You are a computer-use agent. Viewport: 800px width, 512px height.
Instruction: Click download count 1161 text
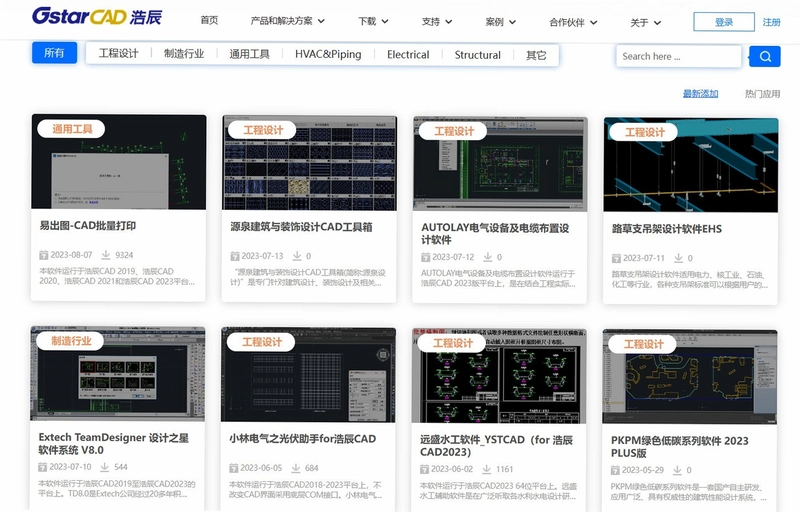click(505, 469)
